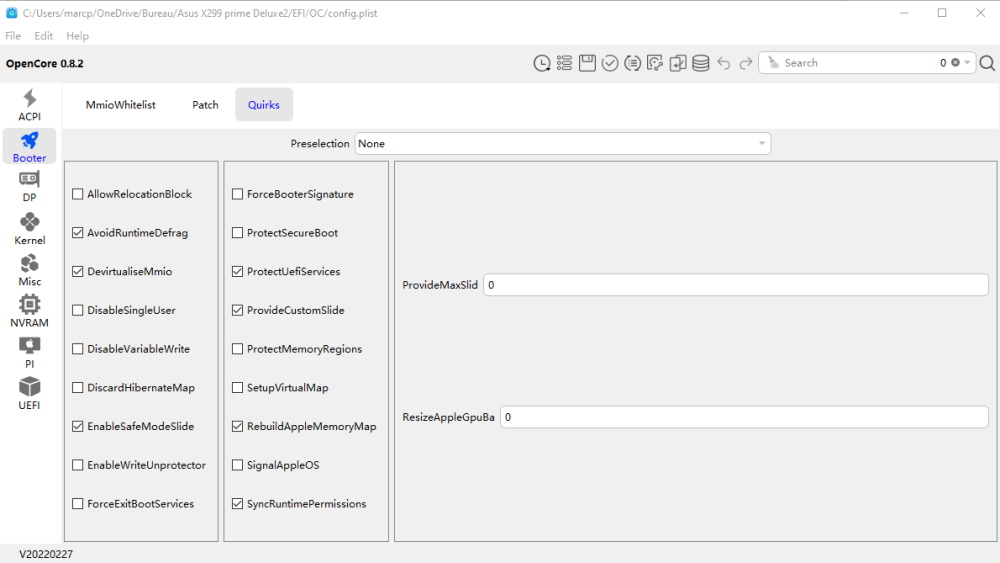1000x563 pixels.
Task: Check DisableVariableWrite
Action: (x=78, y=349)
